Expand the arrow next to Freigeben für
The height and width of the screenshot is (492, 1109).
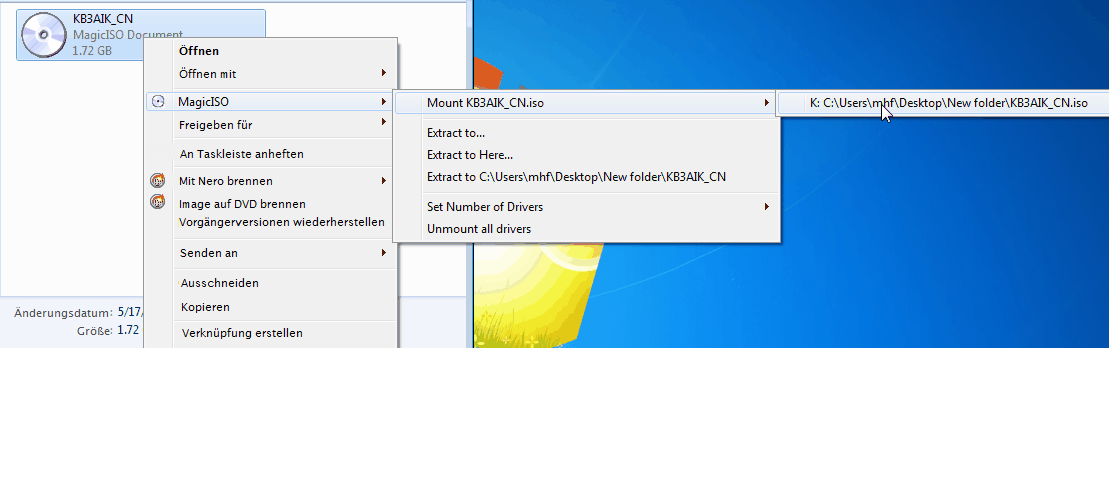[x=383, y=122]
